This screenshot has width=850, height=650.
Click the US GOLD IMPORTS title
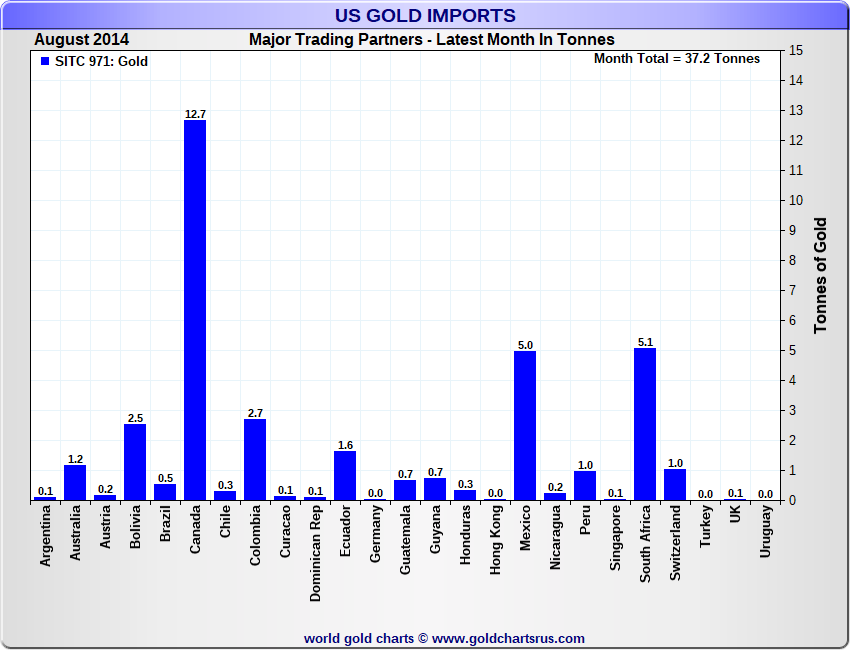coord(425,15)
